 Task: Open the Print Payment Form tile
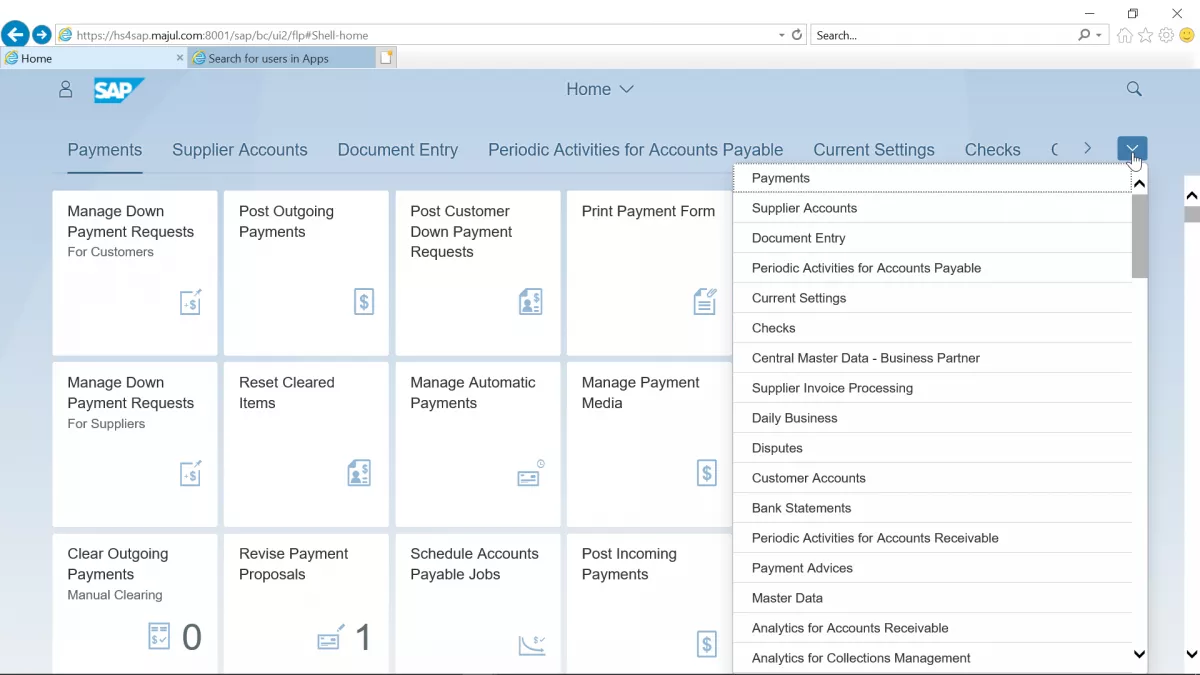(649, 273)
